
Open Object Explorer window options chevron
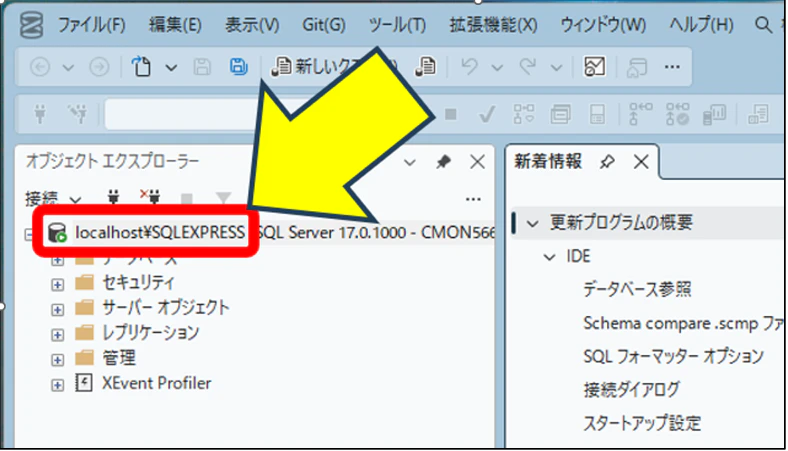coord(410,162)
